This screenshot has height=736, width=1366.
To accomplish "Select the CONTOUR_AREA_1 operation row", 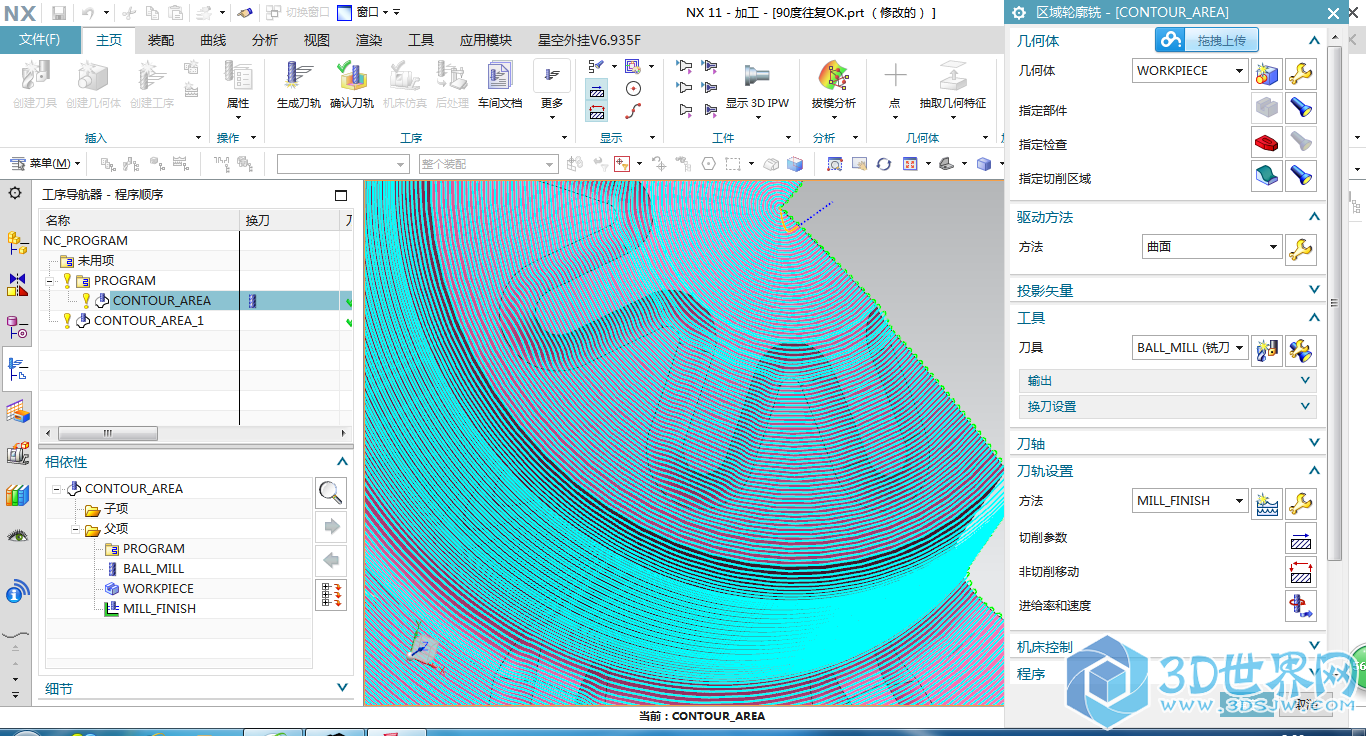I will [148, 320].
